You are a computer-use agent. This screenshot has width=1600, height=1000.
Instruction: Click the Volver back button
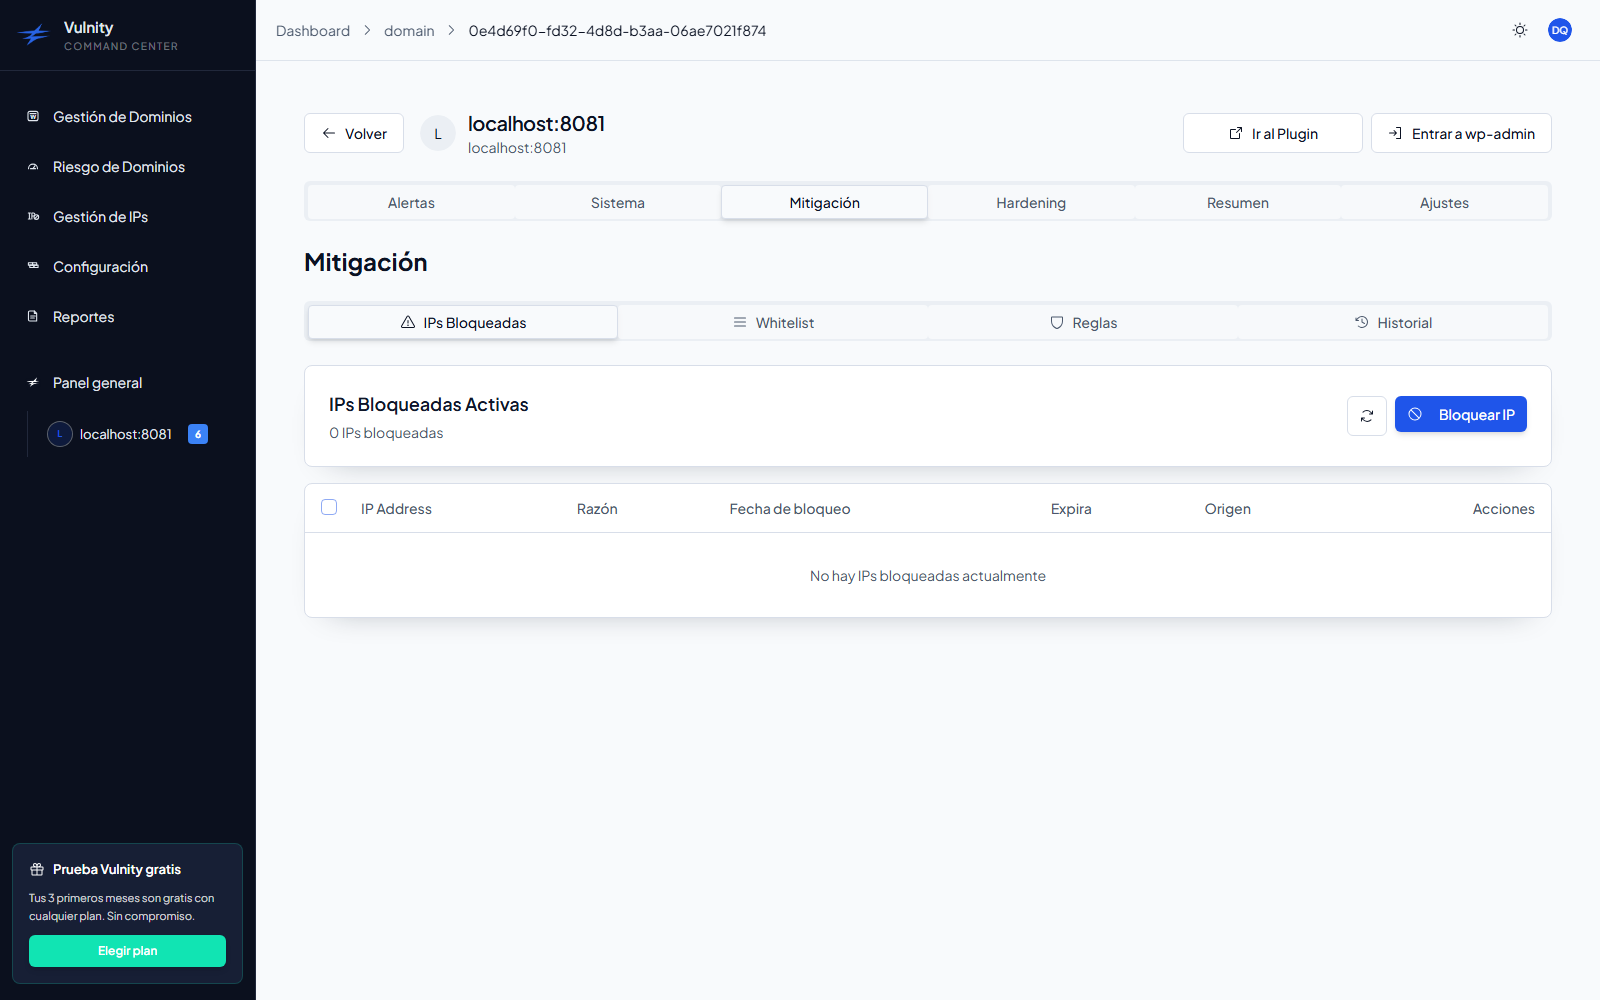pos(354,133)
